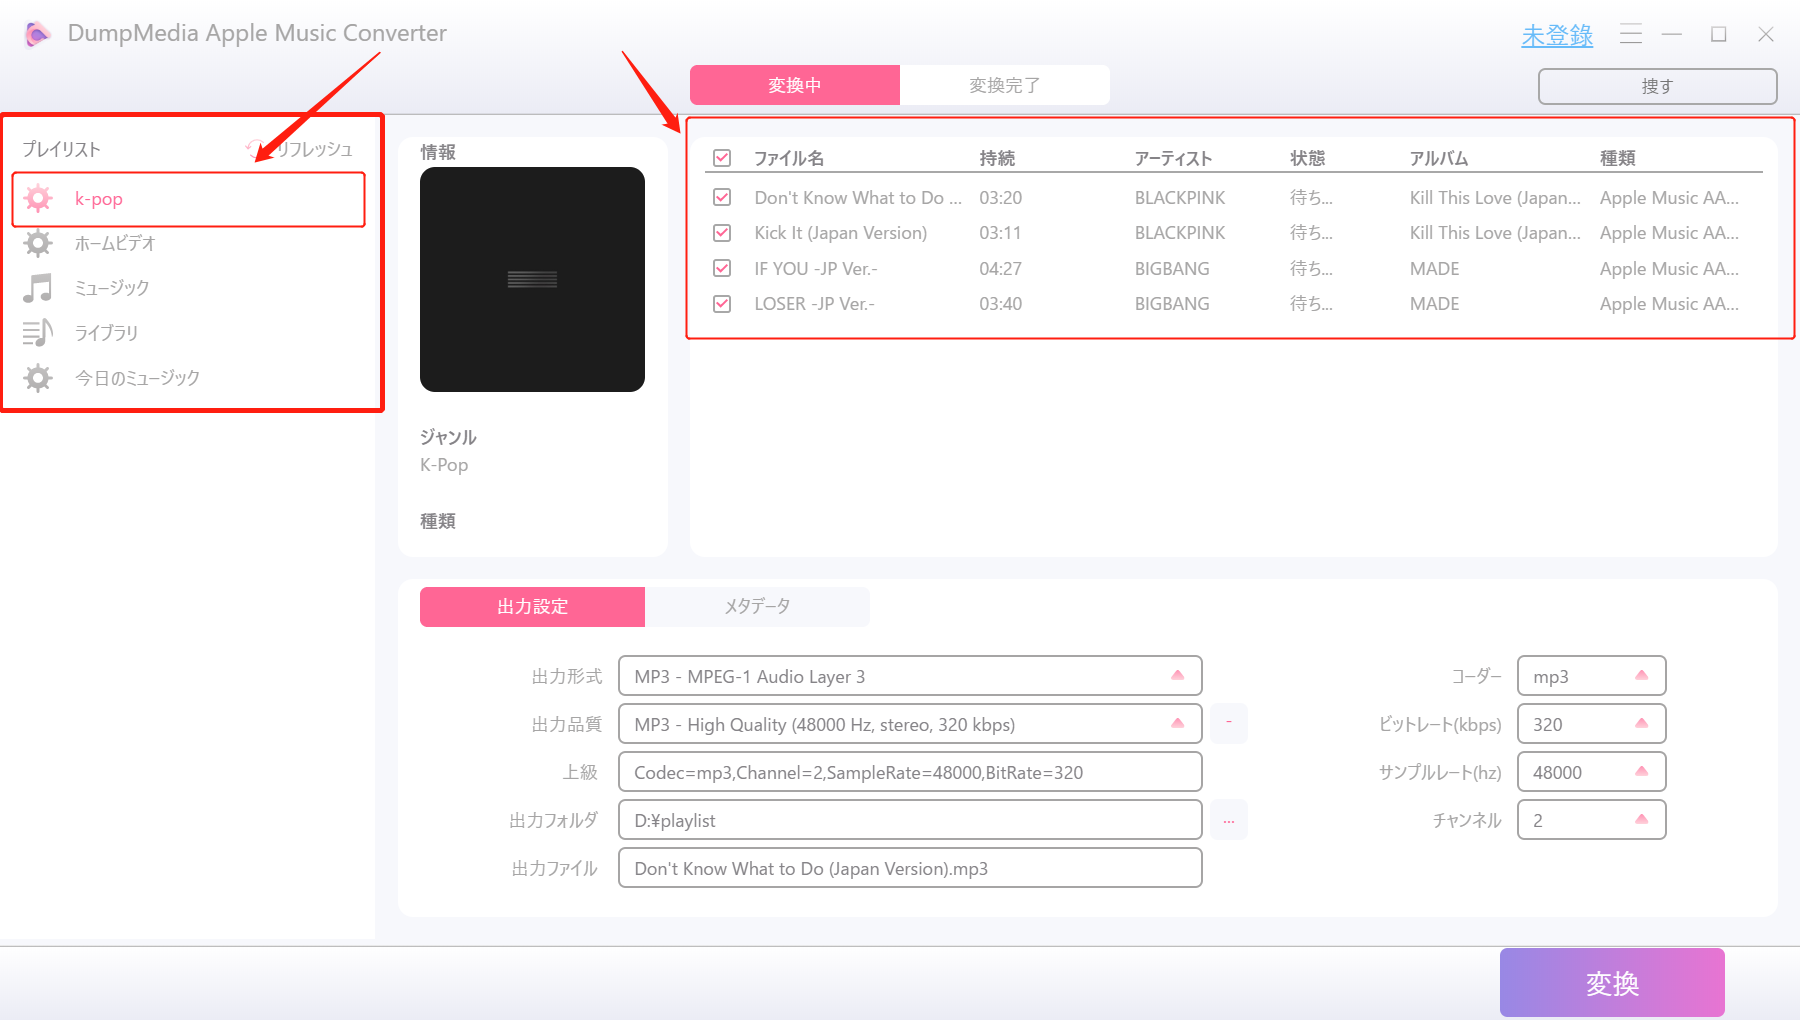Click the album artwork thumbnail
Image resolution: width=1800 pixels, height=1020 pixels.
coord(532,279)
